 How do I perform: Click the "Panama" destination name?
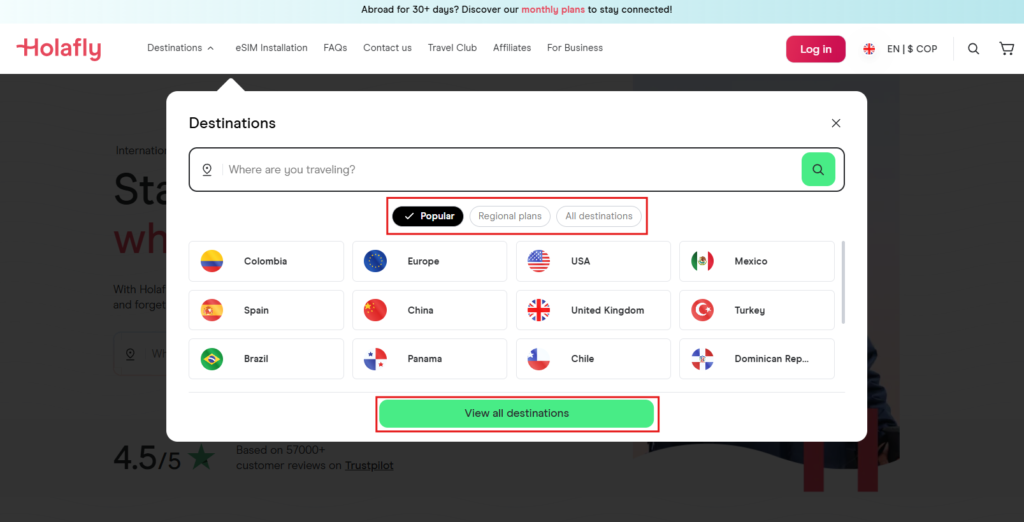(424, 359)
